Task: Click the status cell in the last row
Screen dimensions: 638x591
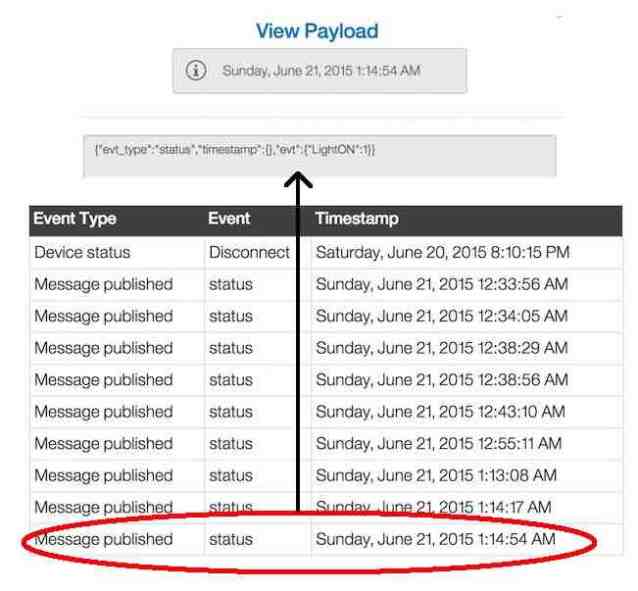Action: coord(231,539)
